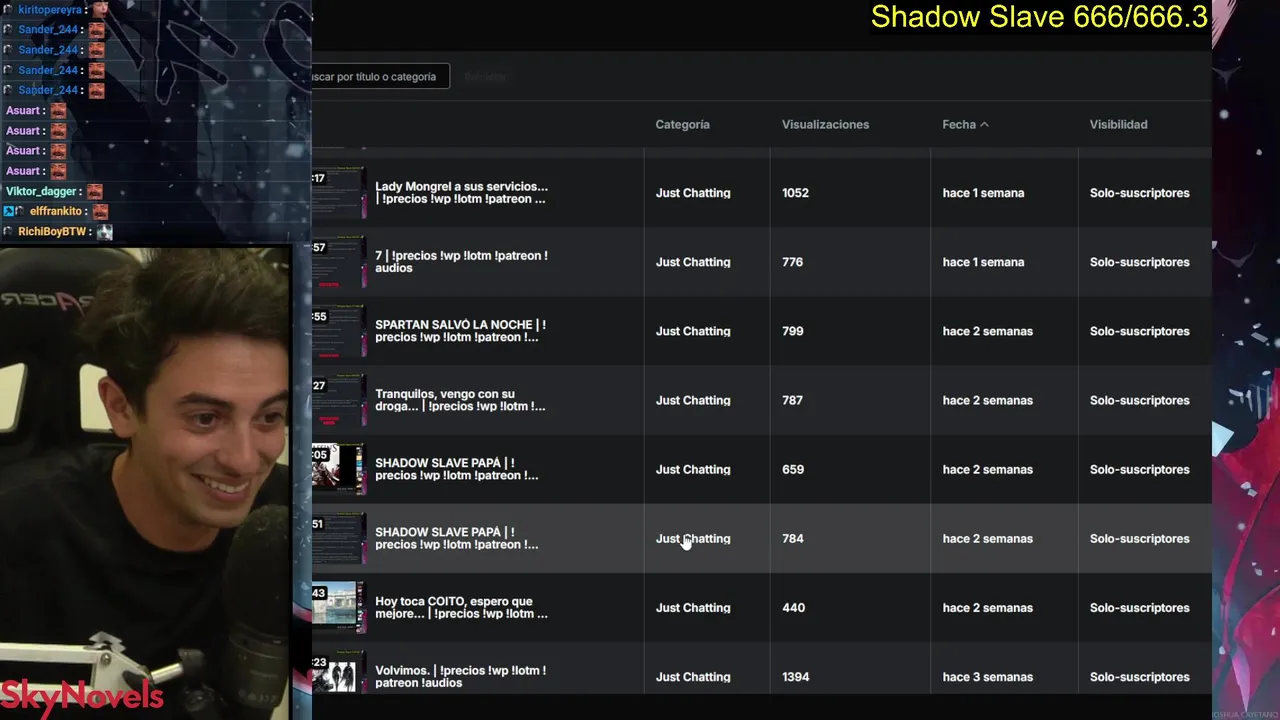Click 'hace 1 semana' date in Lady Mongrel row

coord(983,193)
